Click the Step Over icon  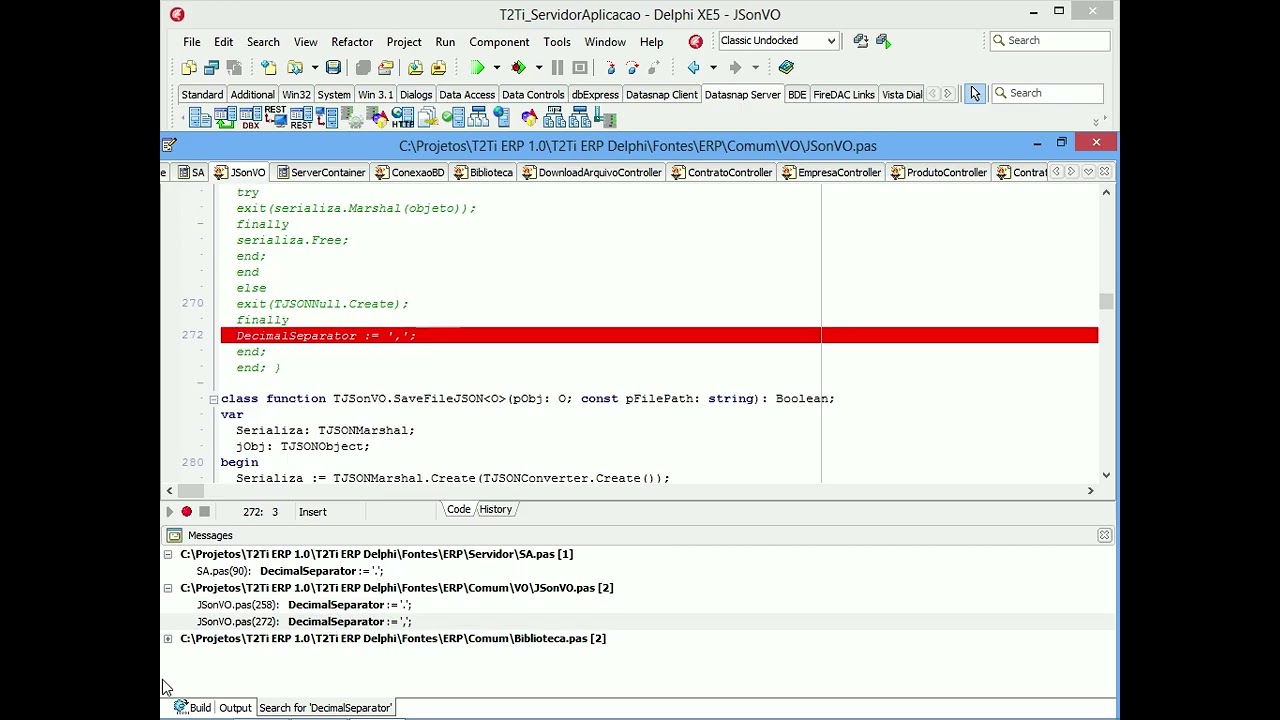click(x=632, y=67)
